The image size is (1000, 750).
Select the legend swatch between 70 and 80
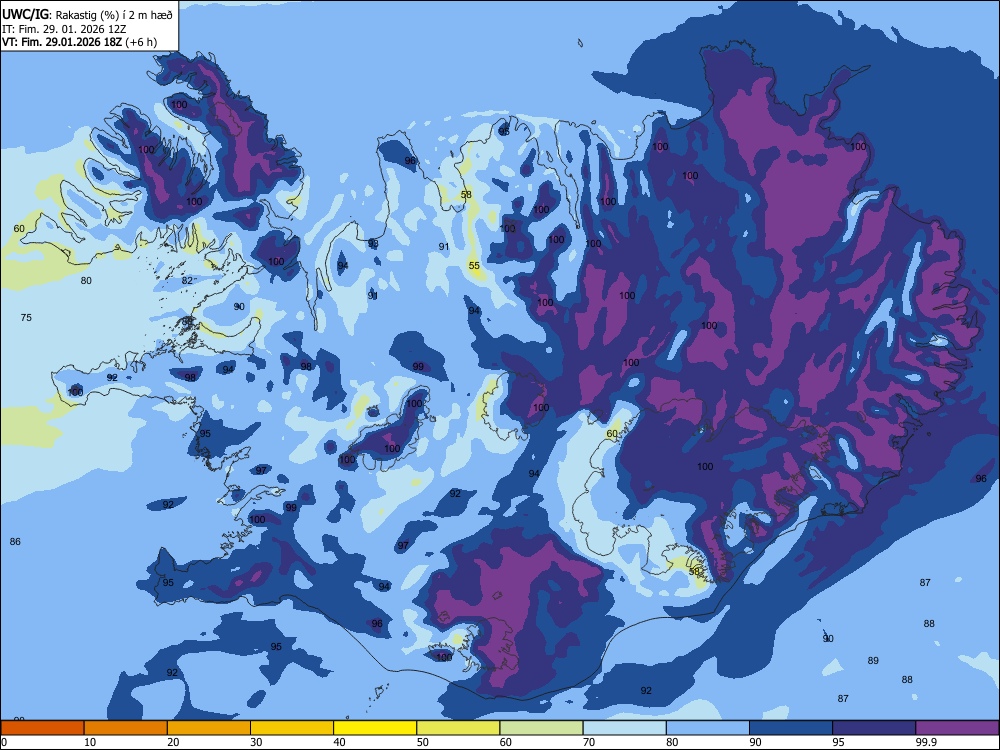624,728
